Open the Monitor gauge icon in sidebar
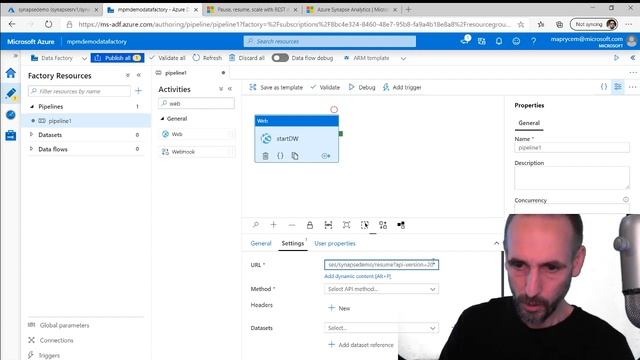This screenshot has width=640, height=360. 11,115
